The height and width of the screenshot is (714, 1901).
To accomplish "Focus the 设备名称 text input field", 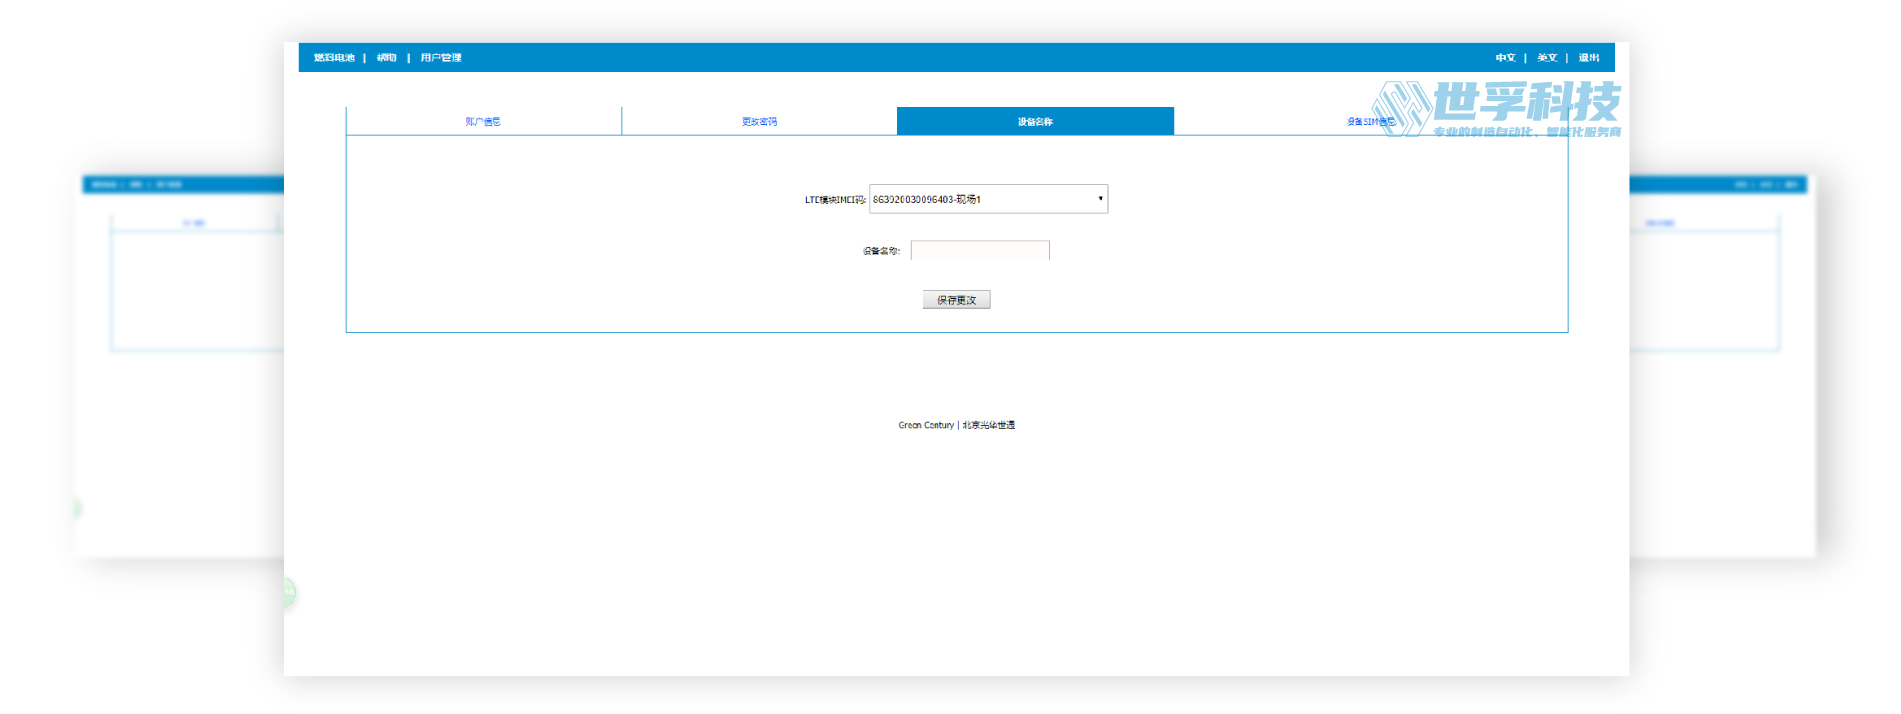I will 980,250.
